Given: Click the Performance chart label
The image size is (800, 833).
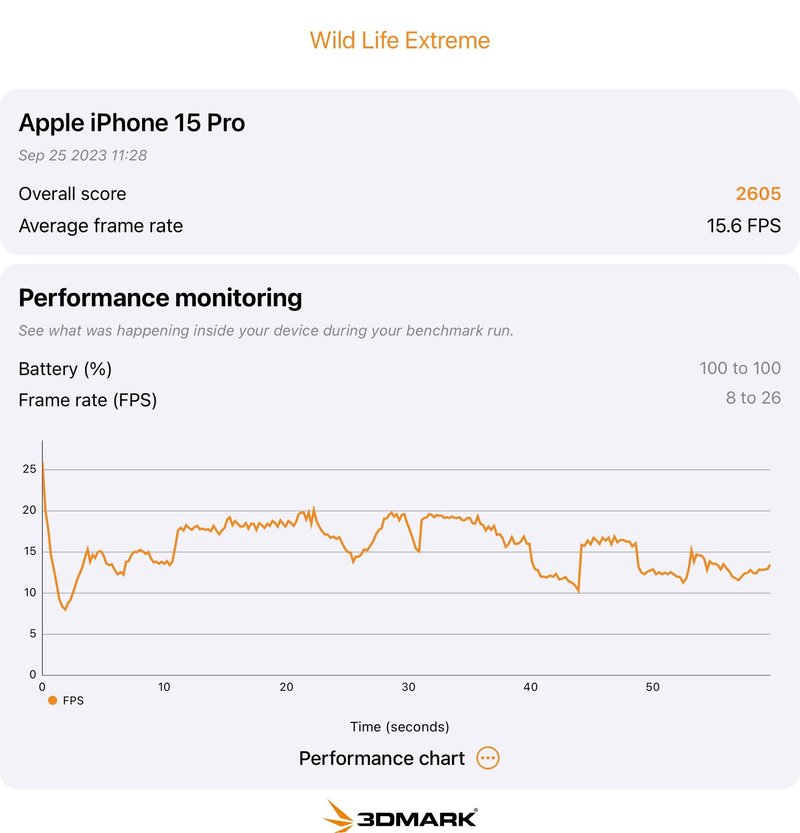Looking at the screenshot, I should coord(382,758).
